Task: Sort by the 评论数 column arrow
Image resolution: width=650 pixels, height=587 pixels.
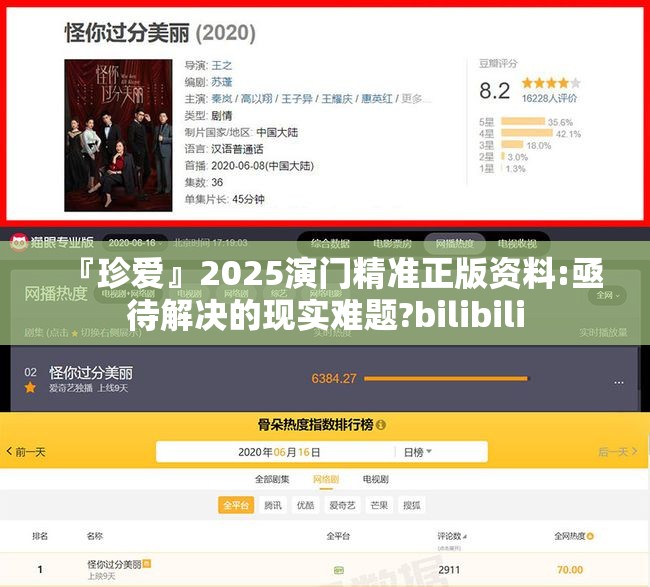Action: 465,537
